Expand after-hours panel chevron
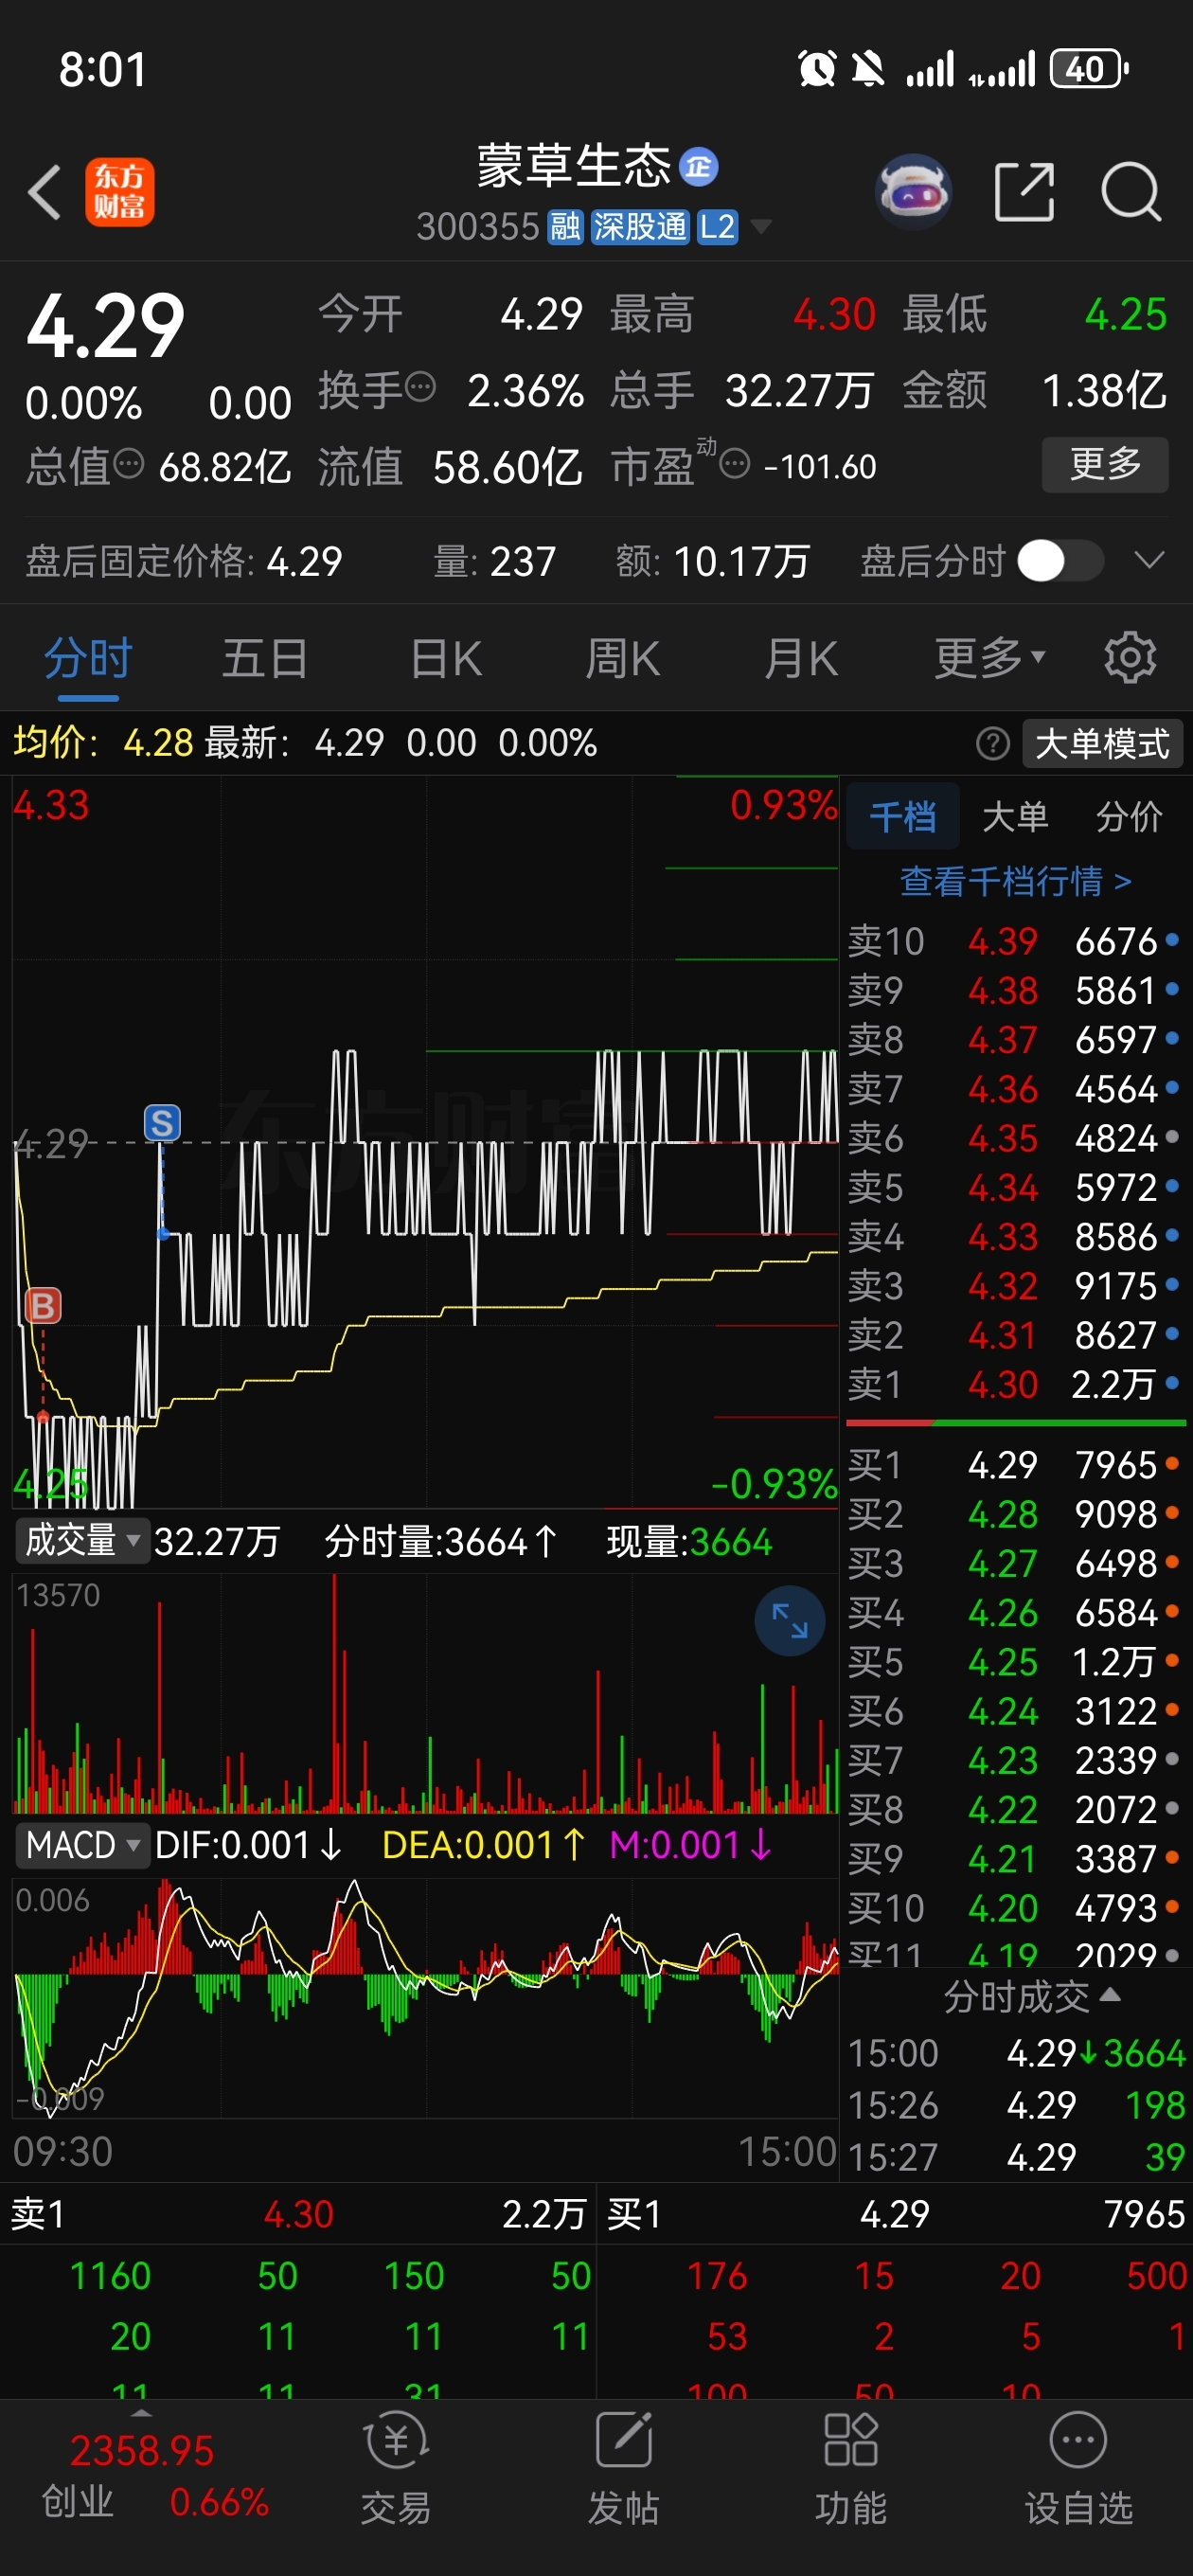The height and width of the screenshot is (2576, 1193). pyautogui.click(x=1149, y=560)
